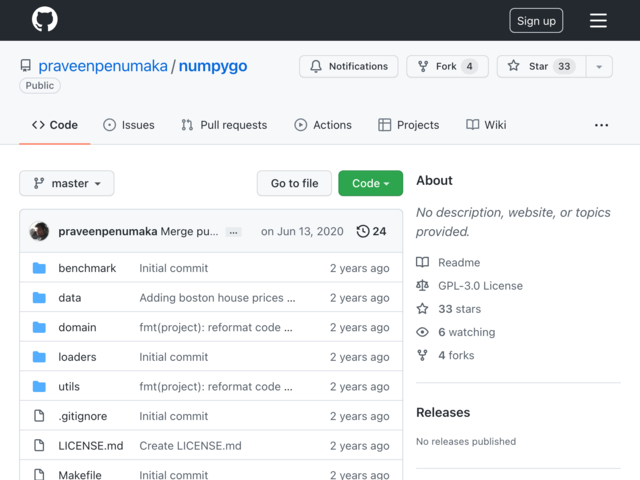Open the Projects tab
640x480 pixels.
pos(408,125)
